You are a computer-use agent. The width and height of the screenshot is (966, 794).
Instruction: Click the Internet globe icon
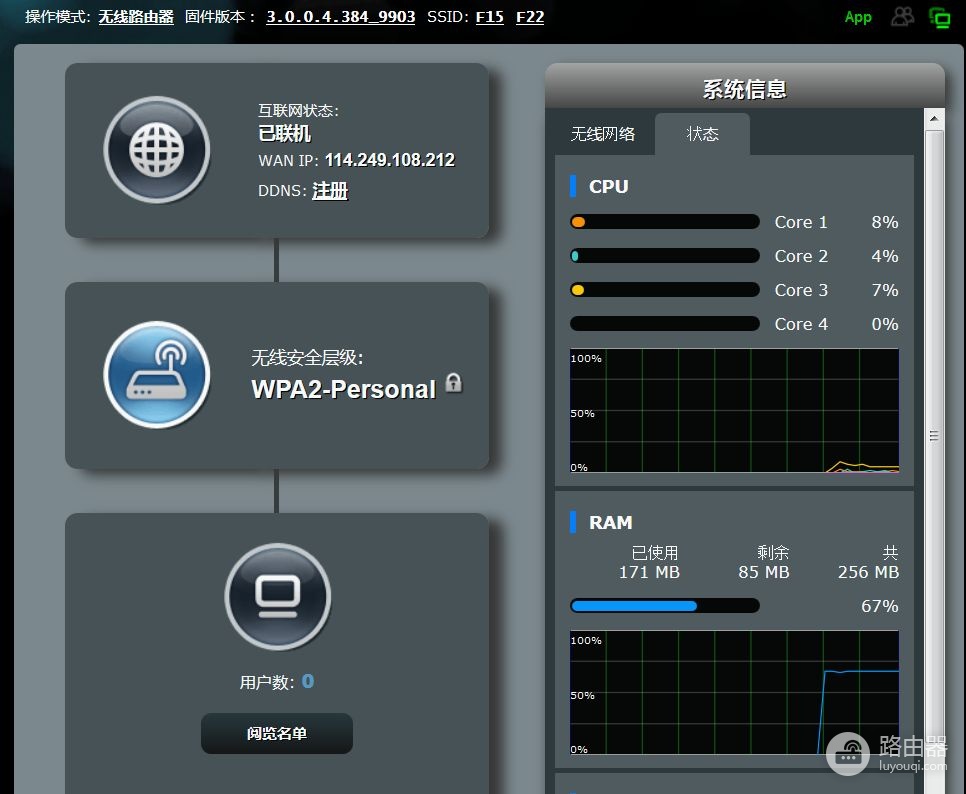pyautogui.click(x=156, y=150)
